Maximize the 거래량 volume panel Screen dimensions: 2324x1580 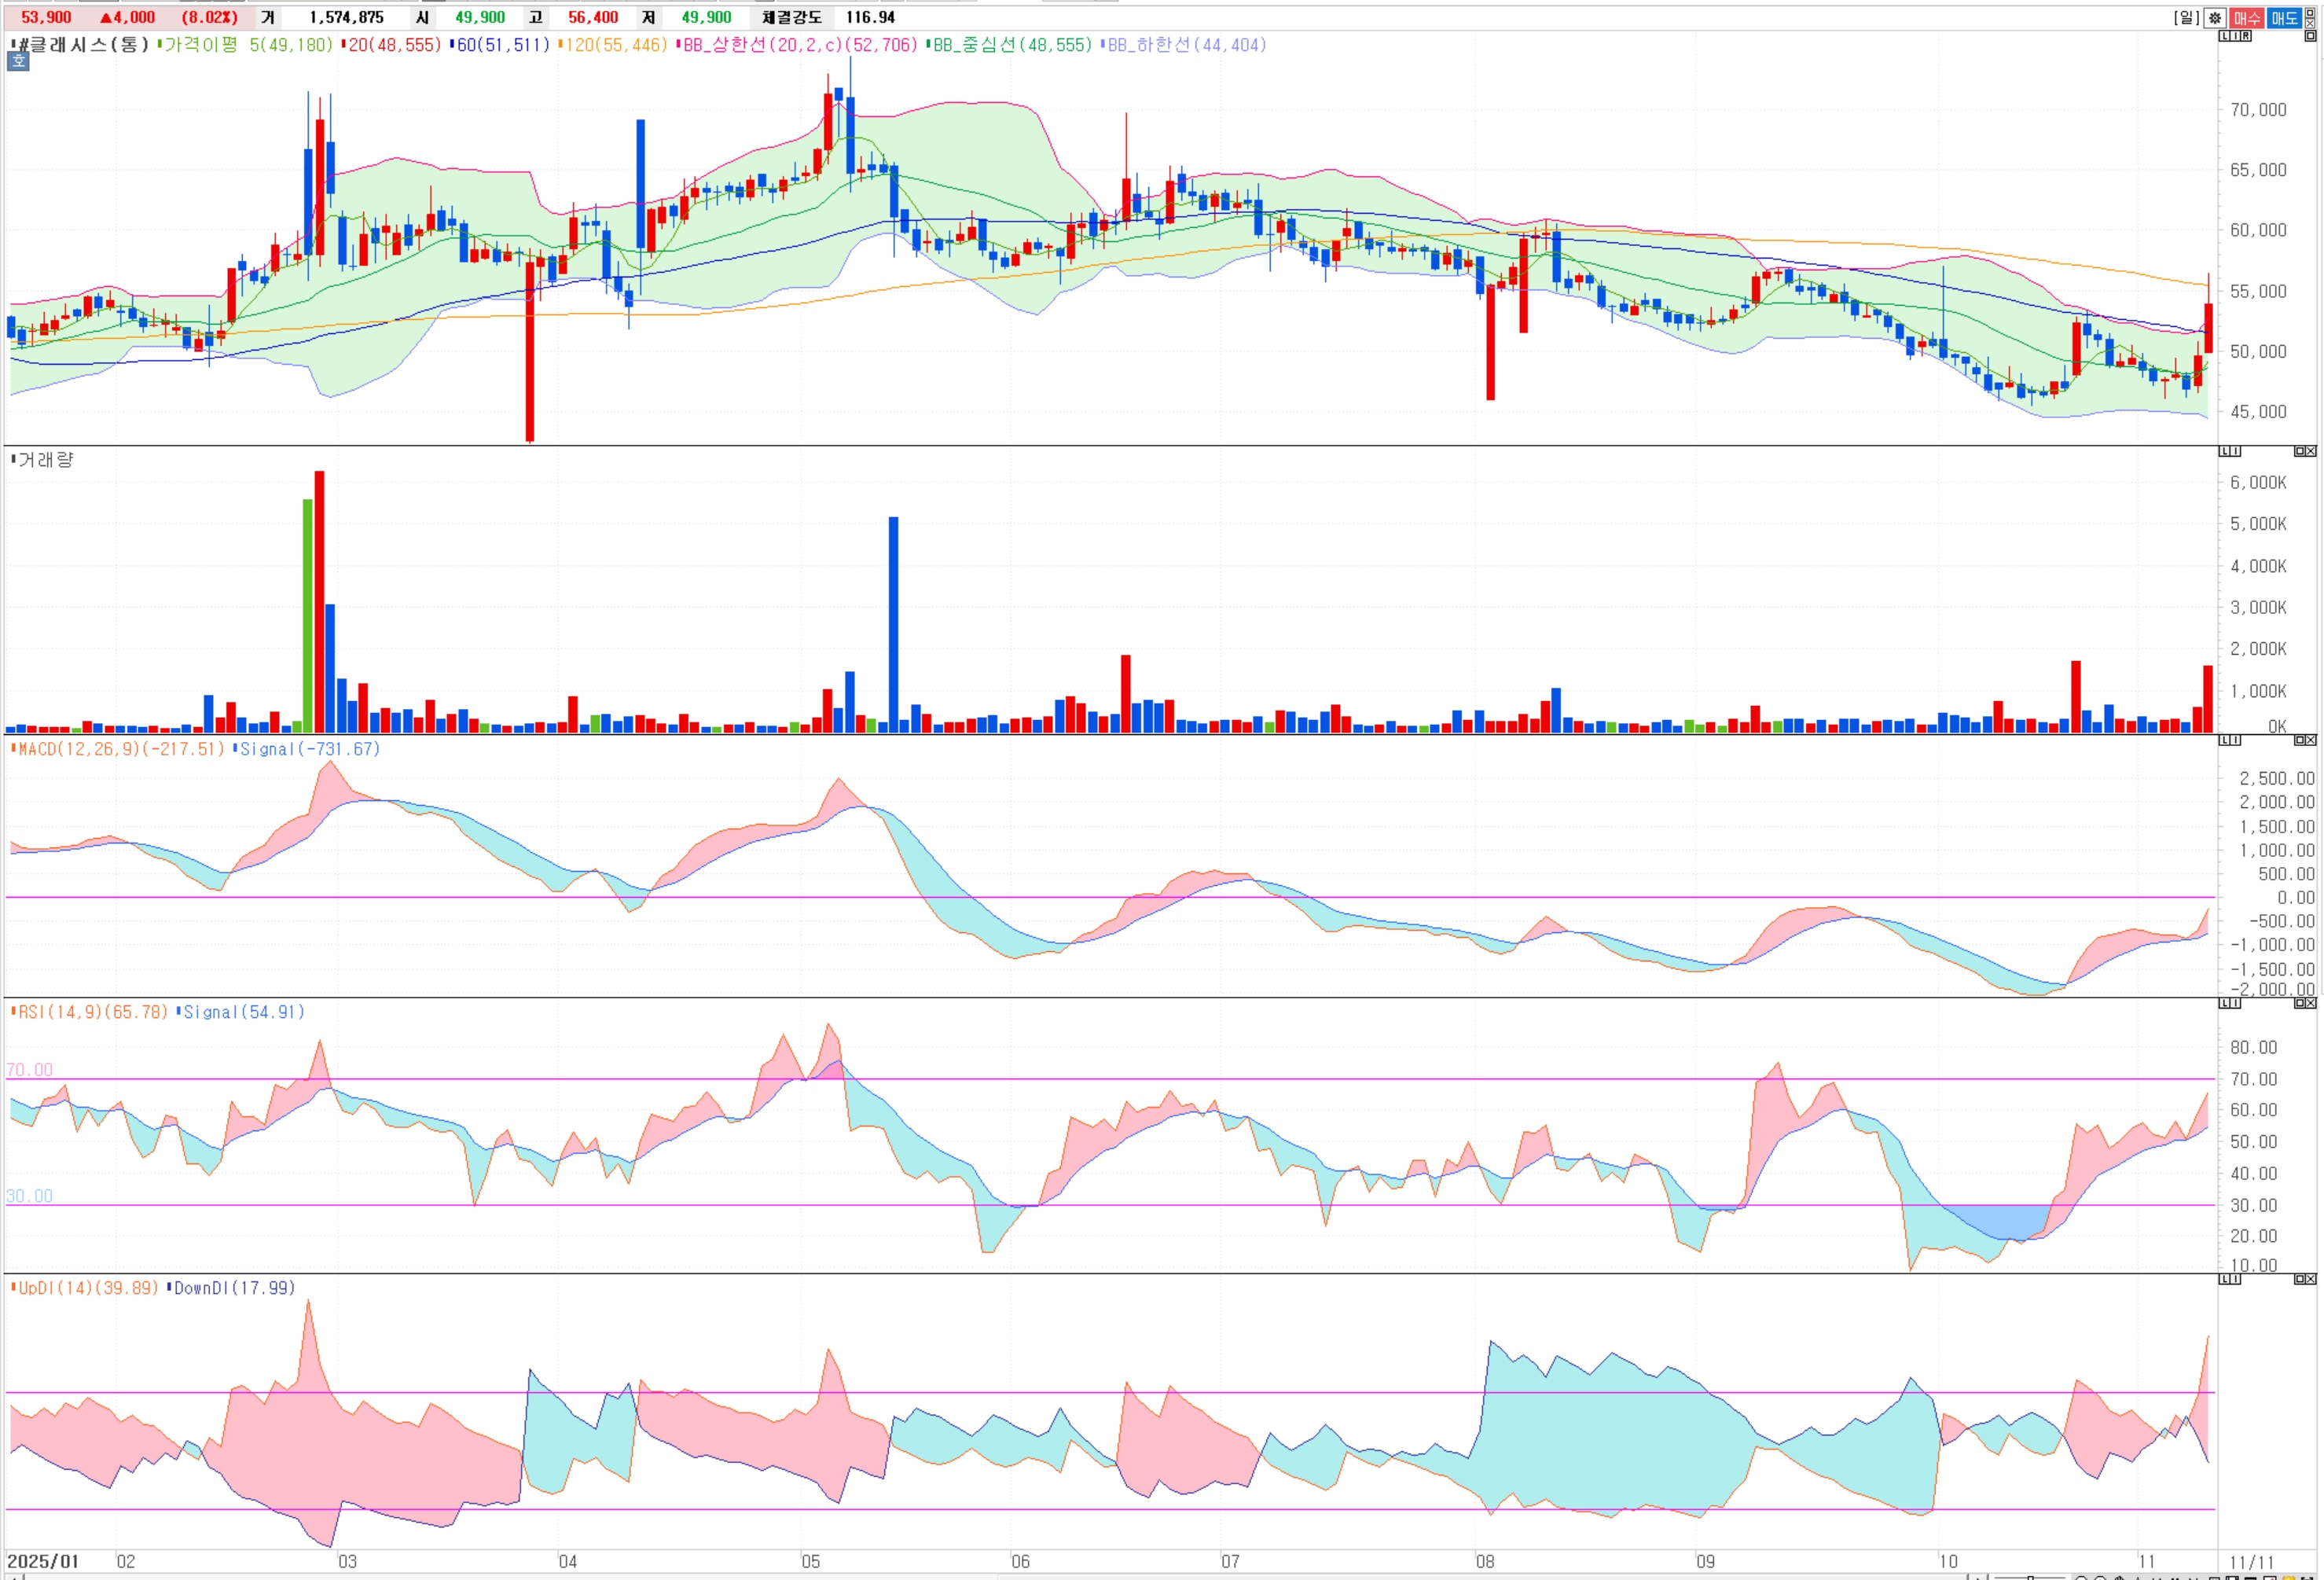point(2299,451)
